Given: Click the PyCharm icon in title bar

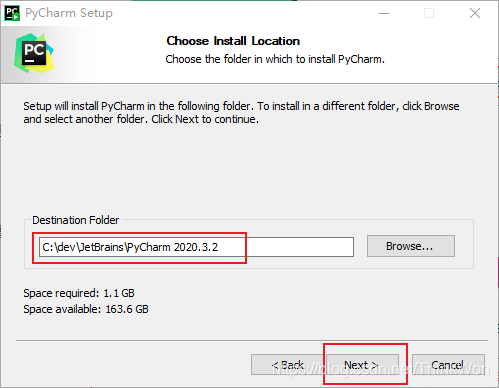Looking at the screenshot, I should (12, 13).
